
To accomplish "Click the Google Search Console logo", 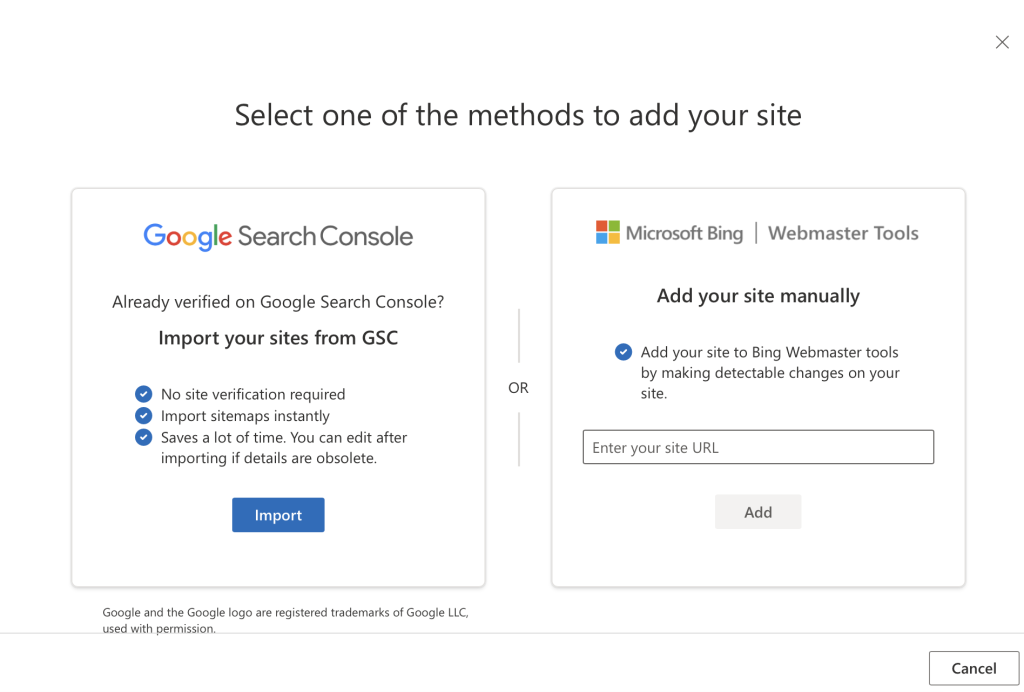I will point(278,236).
